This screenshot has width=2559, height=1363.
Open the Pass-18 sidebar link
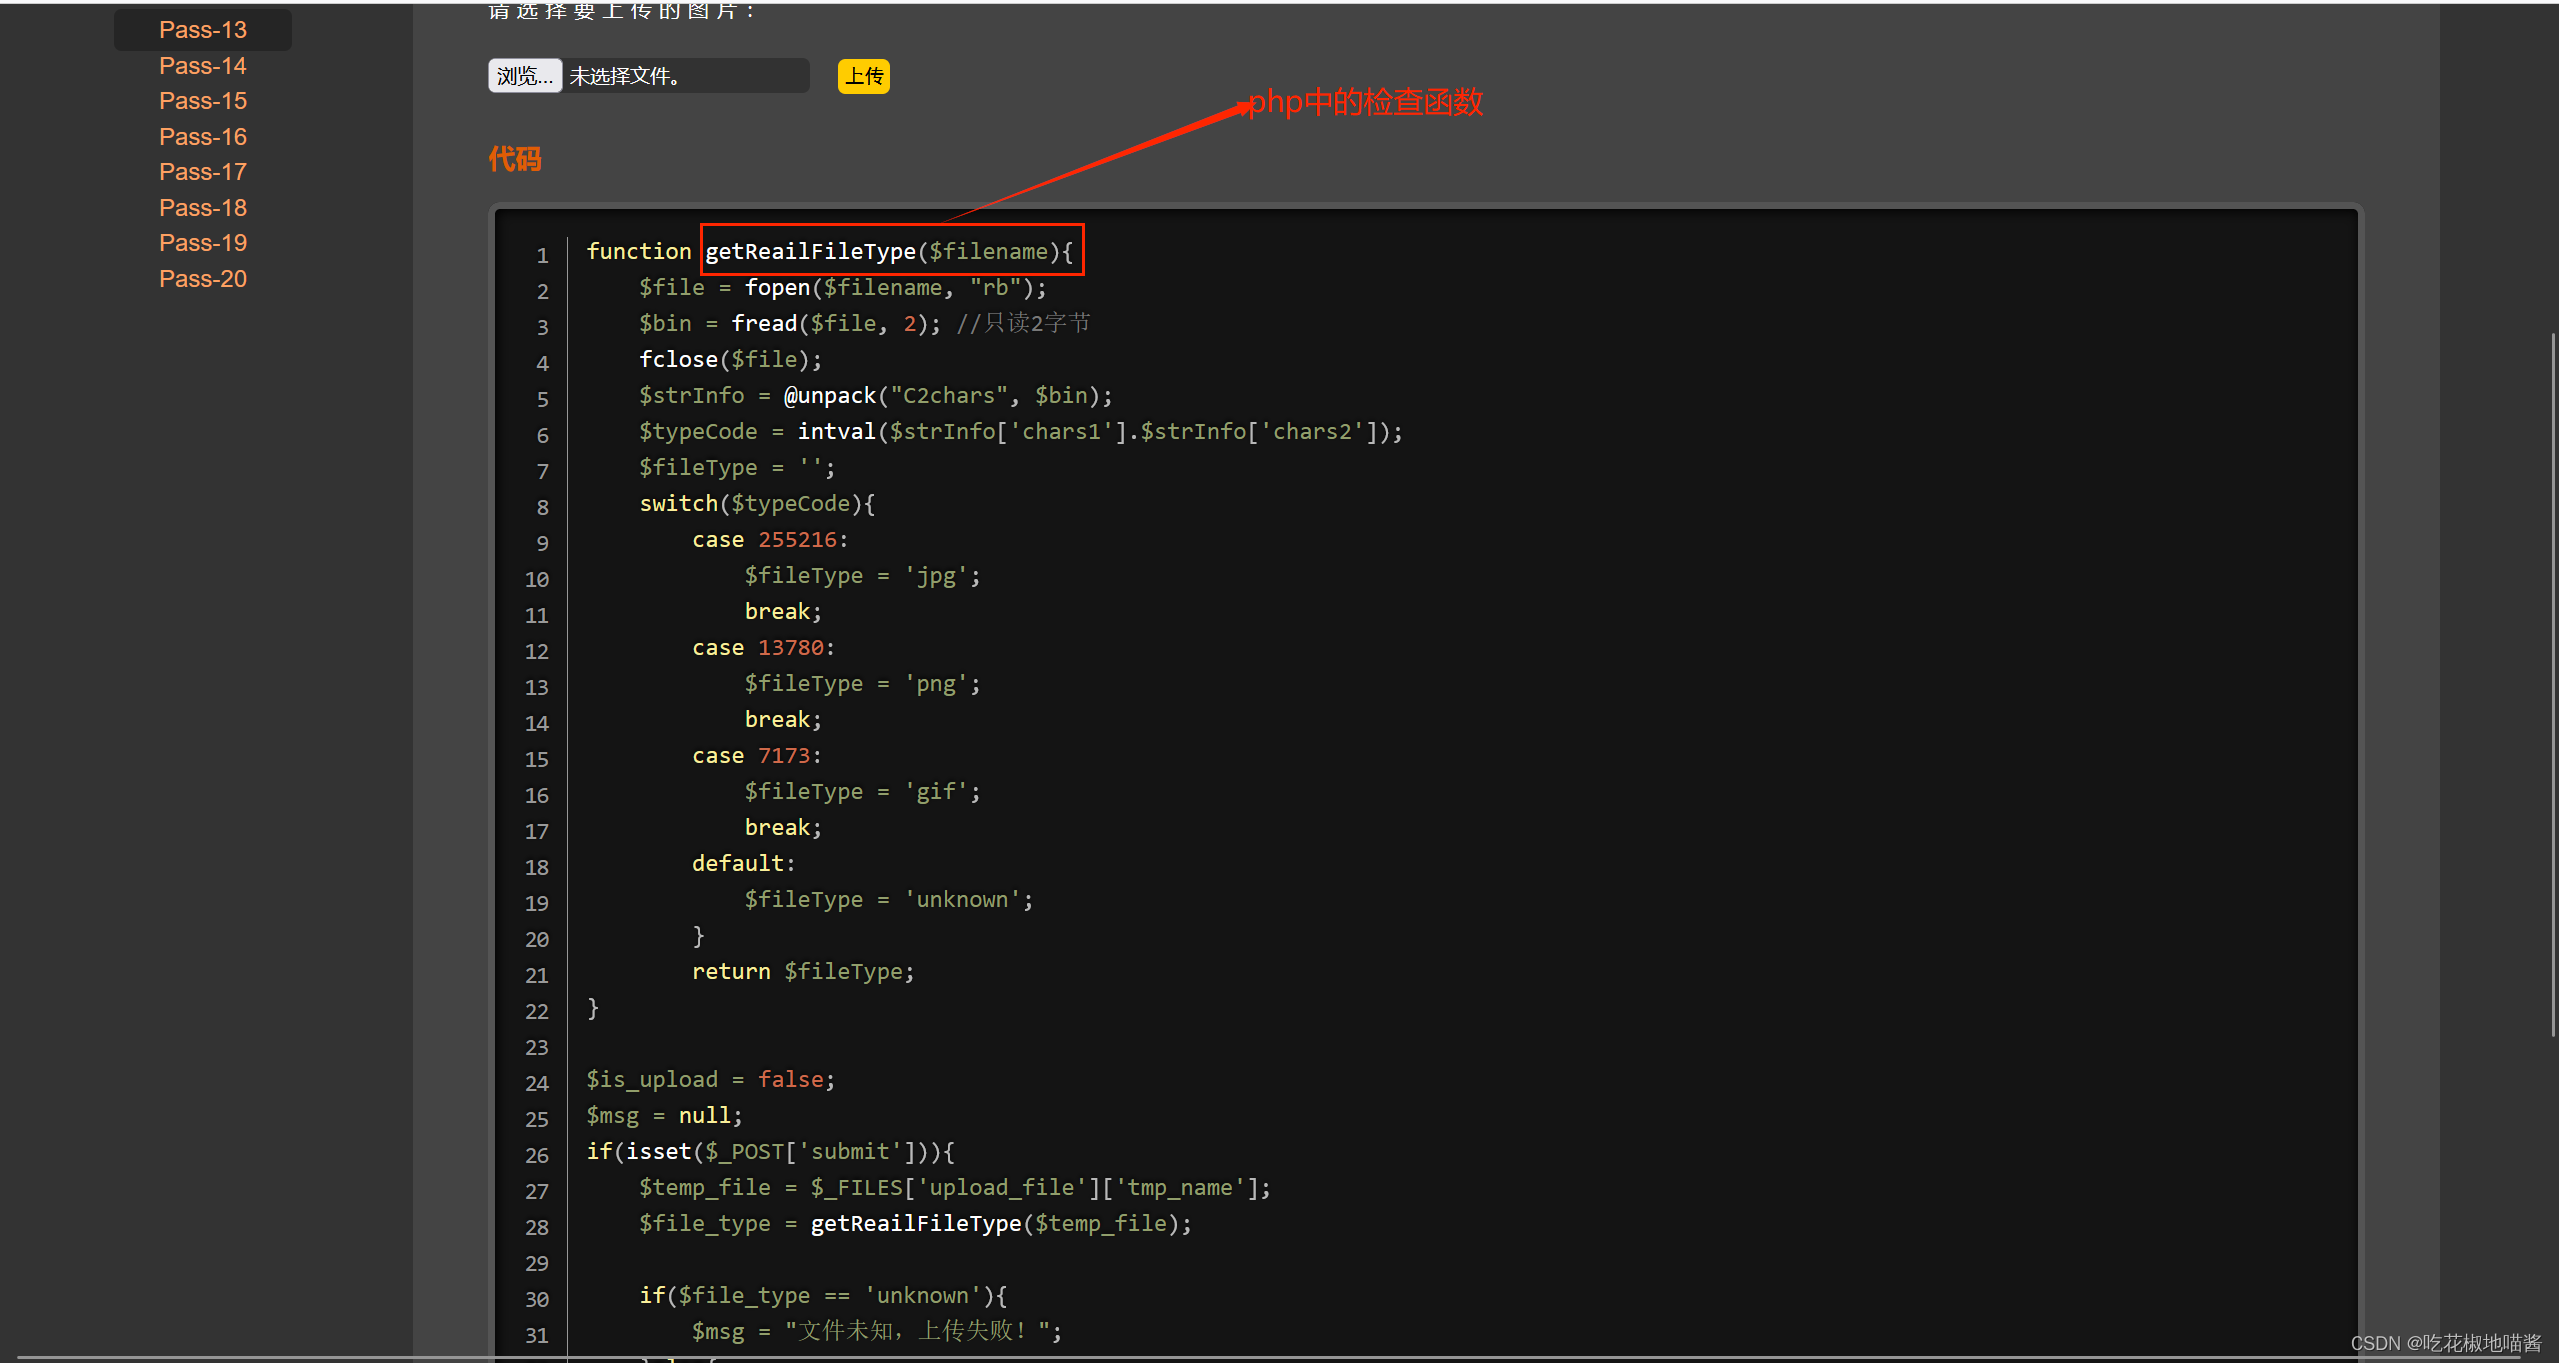pyautogui.click(x=203, y=208)
